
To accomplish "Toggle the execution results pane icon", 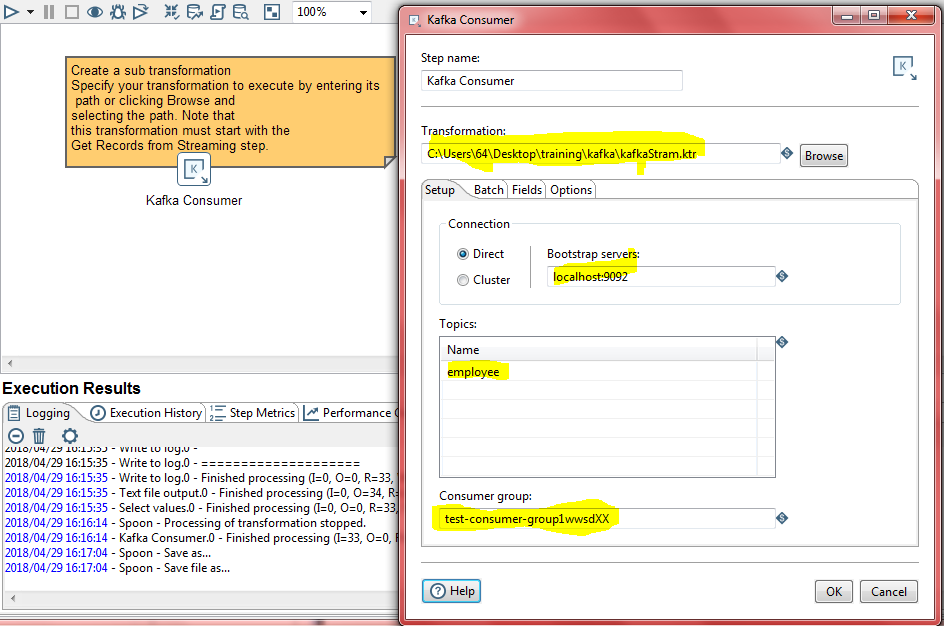I will pos(272,11).
